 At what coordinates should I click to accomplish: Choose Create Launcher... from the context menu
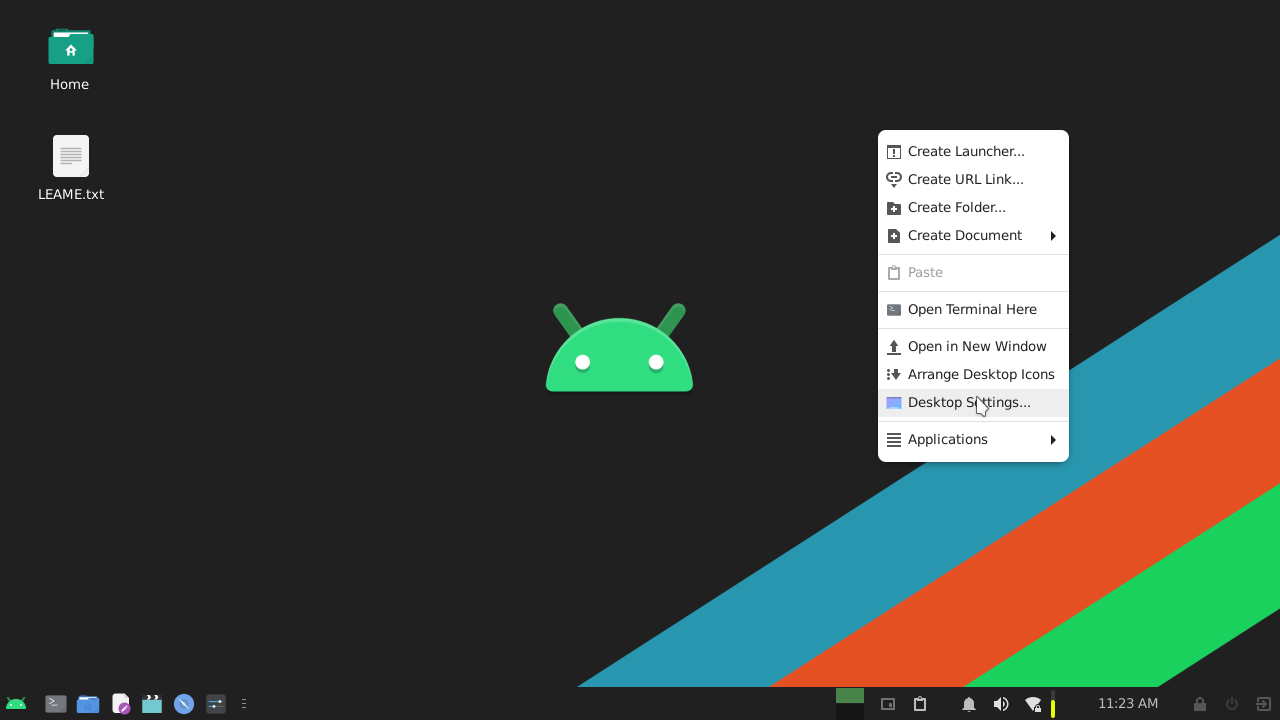tap(973, 151)
